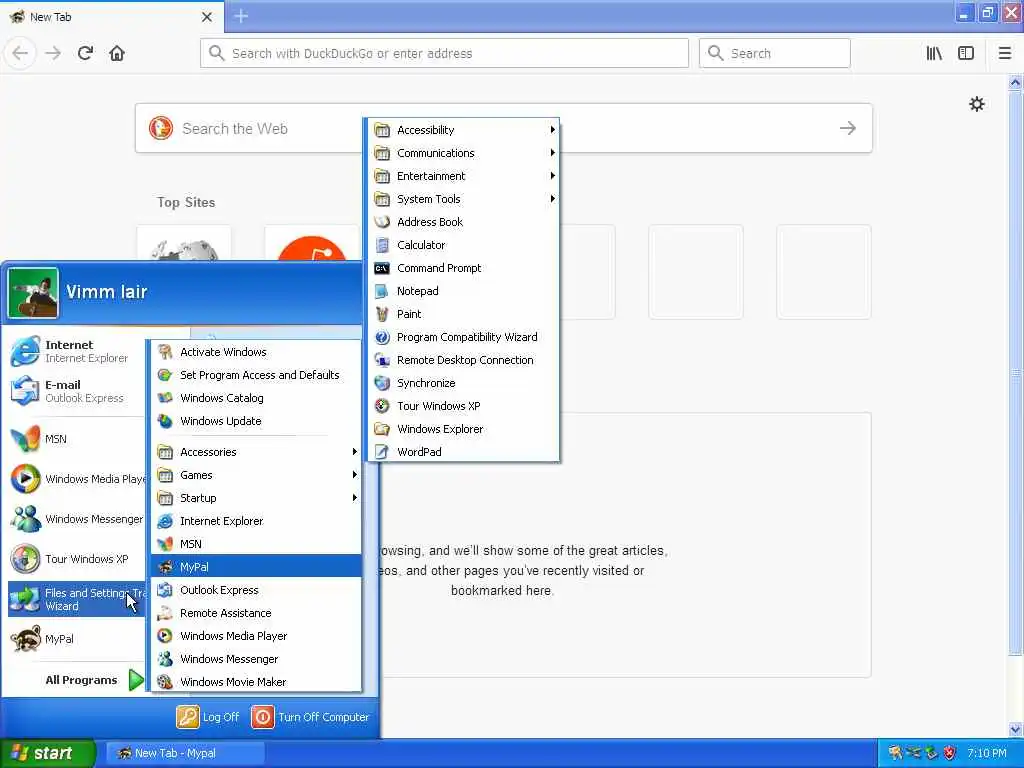Click the address bar input field
This screenshot has height=768, width=1024.
[444, 53]
